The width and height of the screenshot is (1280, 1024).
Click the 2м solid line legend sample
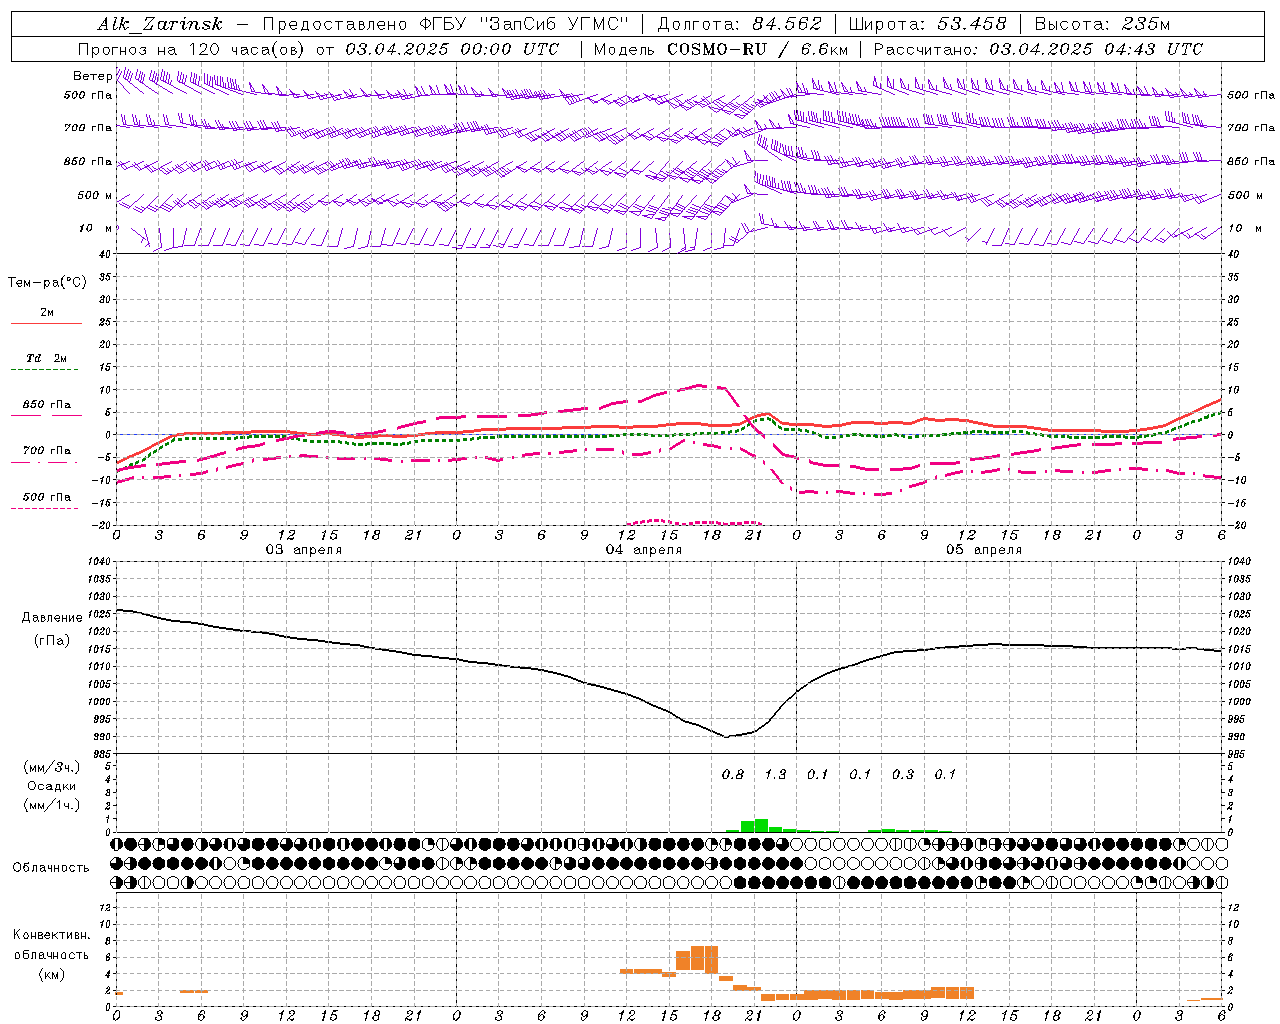46,324
